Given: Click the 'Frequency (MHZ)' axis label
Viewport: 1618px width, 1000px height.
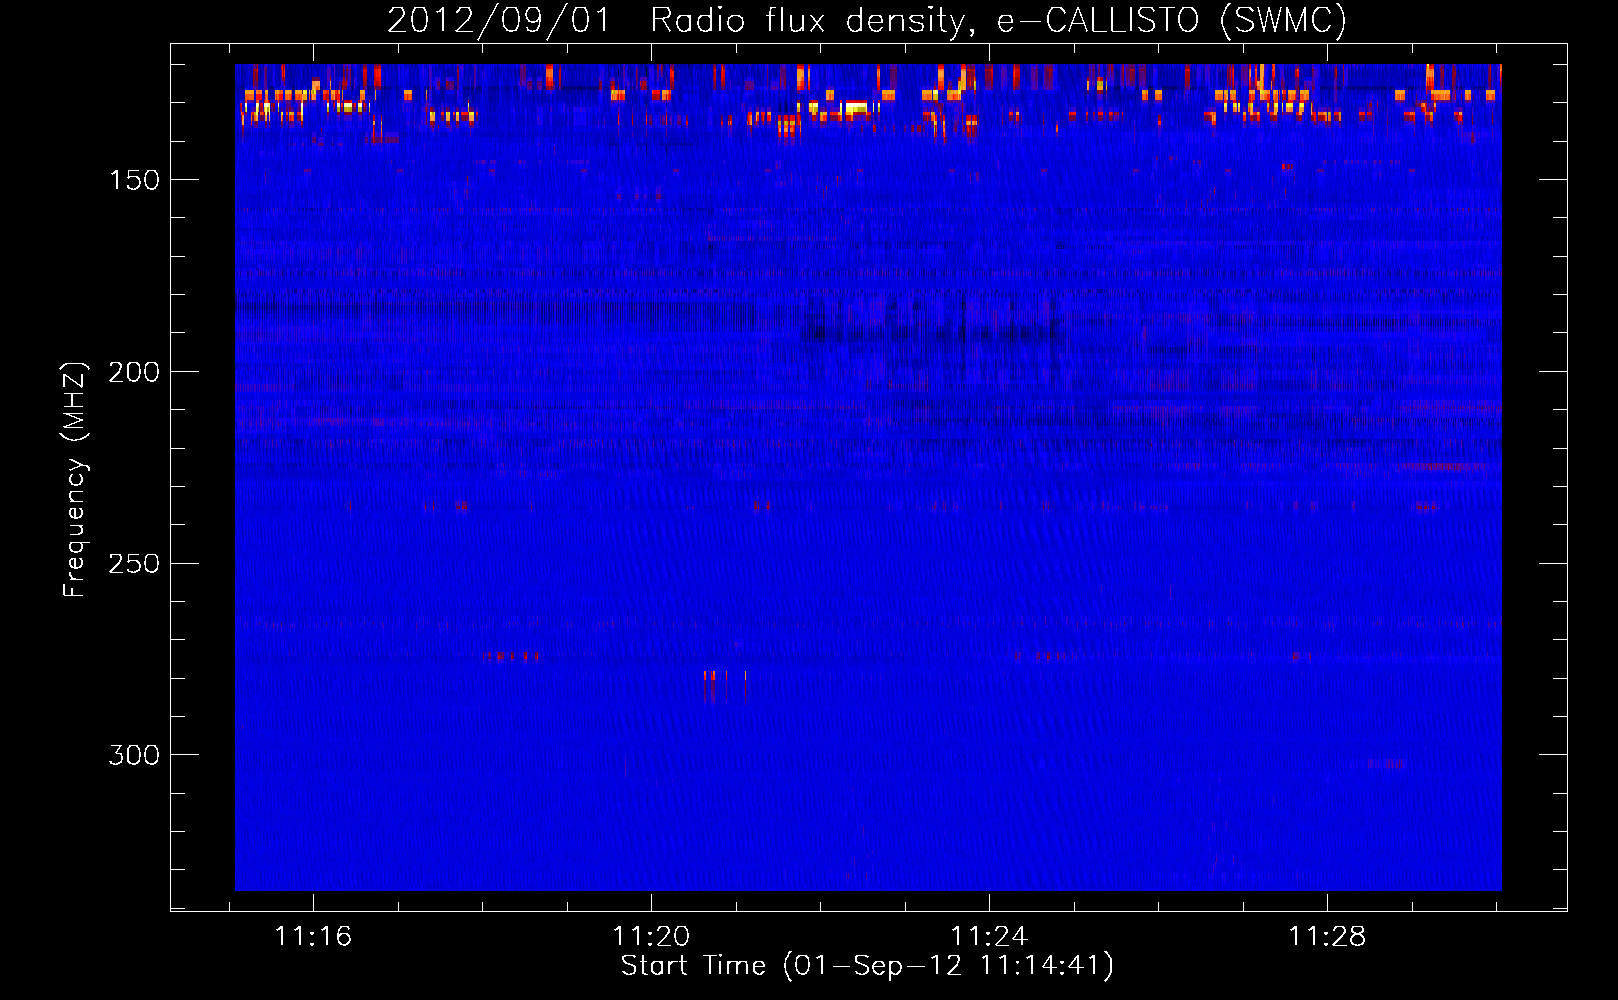Looking at the screenshot, I should click(75, 479).
